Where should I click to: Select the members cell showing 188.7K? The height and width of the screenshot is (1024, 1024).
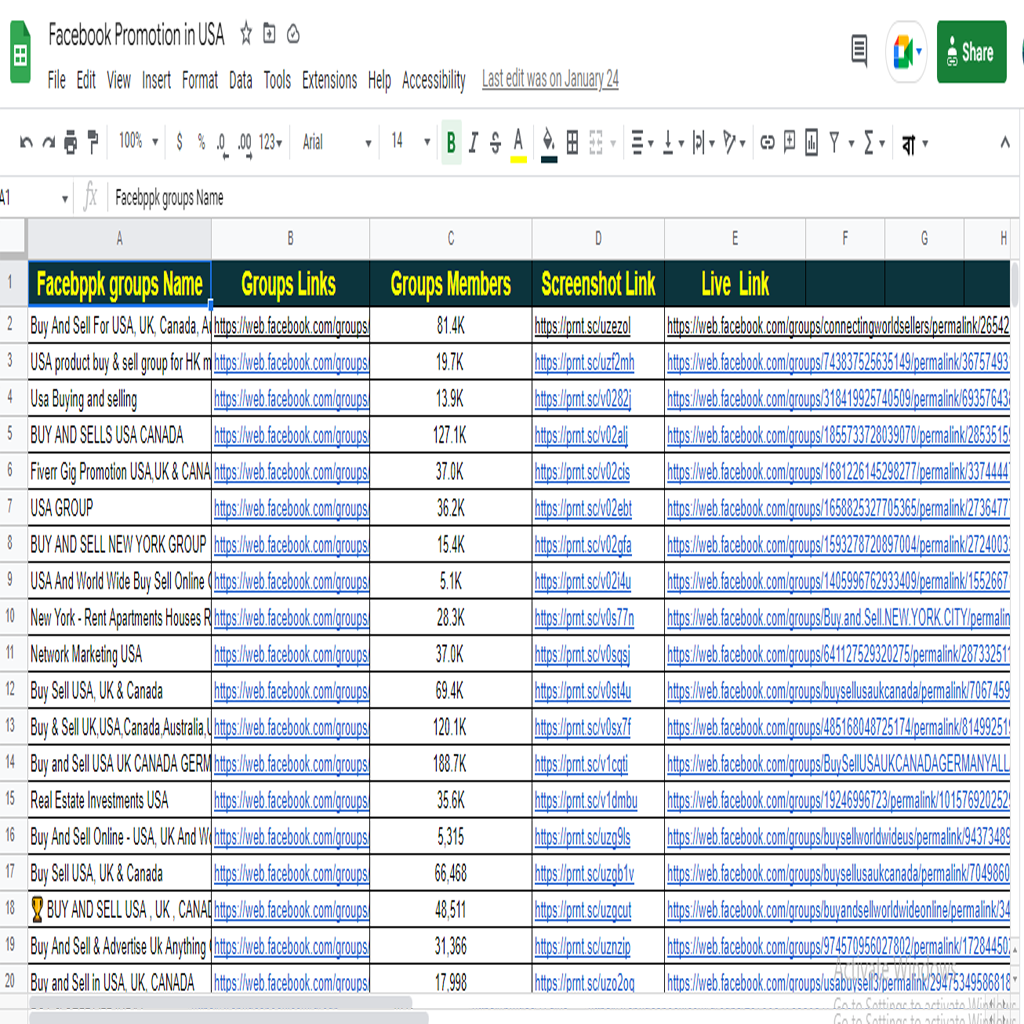[x=451, y=764]
